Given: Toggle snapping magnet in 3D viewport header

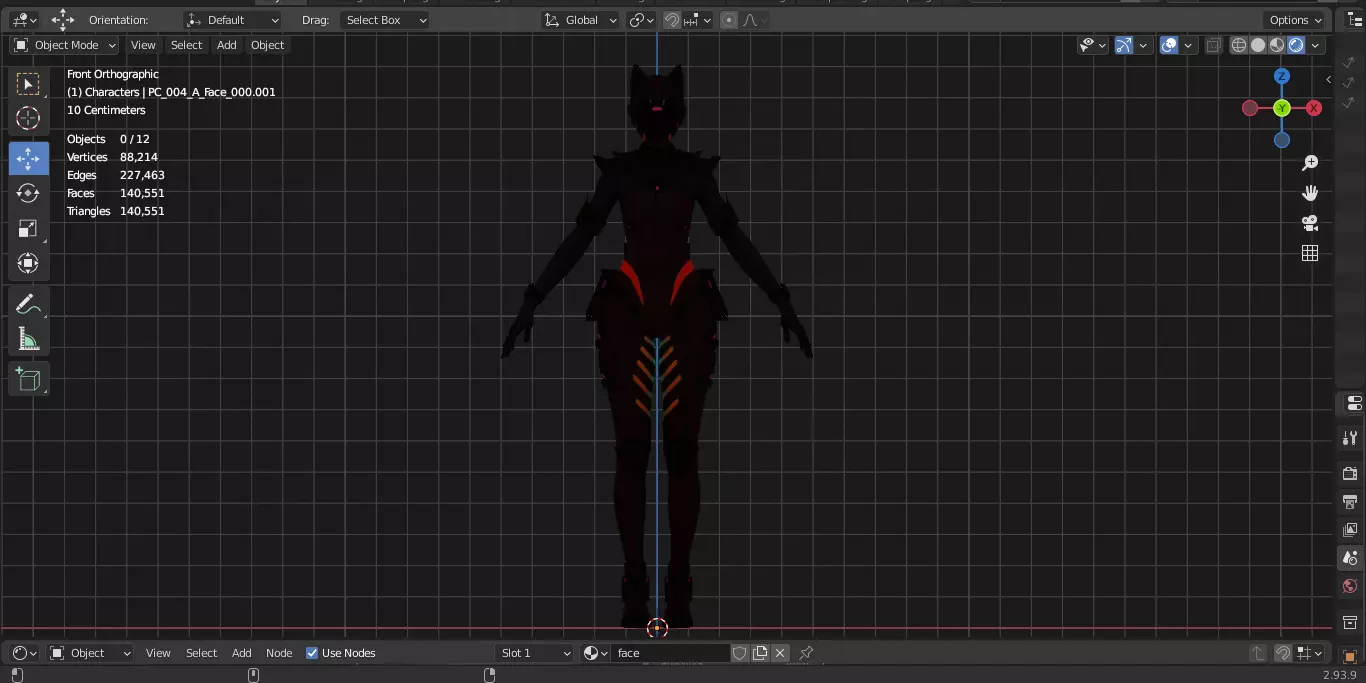Looking at the screenshot, I should pyautogui.click(x=672, y=20).
